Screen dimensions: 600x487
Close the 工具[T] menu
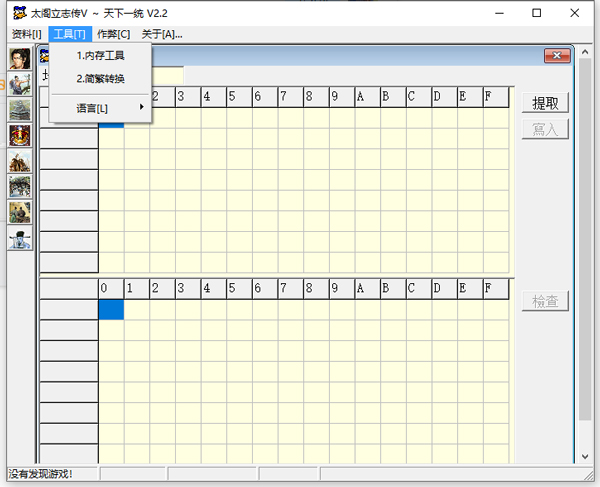click(70, 34)
